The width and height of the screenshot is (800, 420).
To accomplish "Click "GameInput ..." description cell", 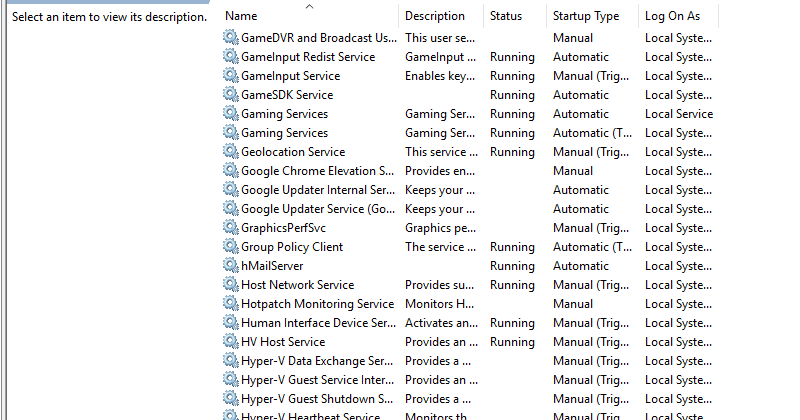I will [x=440, y=57].
